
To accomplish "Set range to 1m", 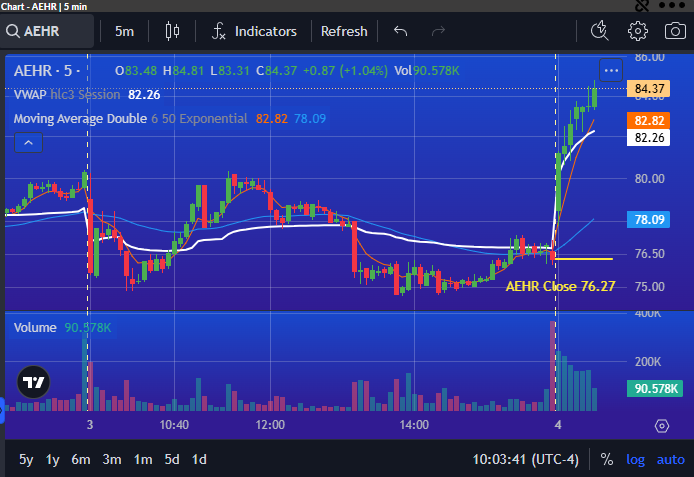I will (x=143, y=459).
